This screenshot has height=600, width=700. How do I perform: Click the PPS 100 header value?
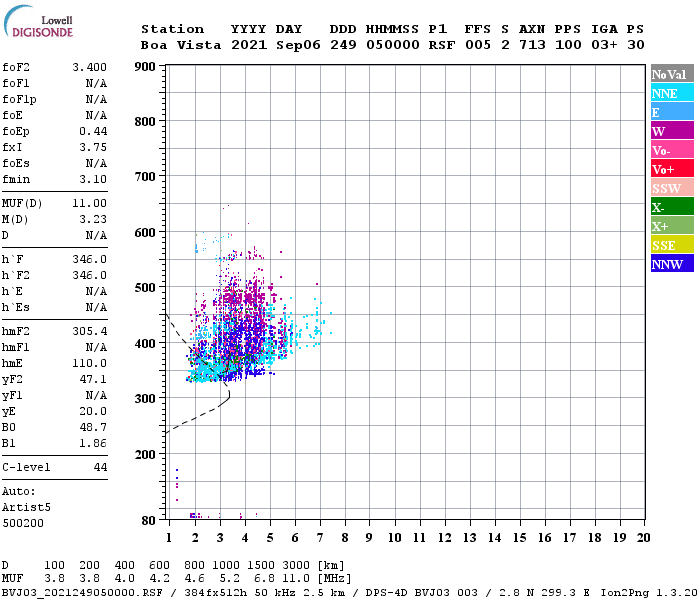coord(568,45)
